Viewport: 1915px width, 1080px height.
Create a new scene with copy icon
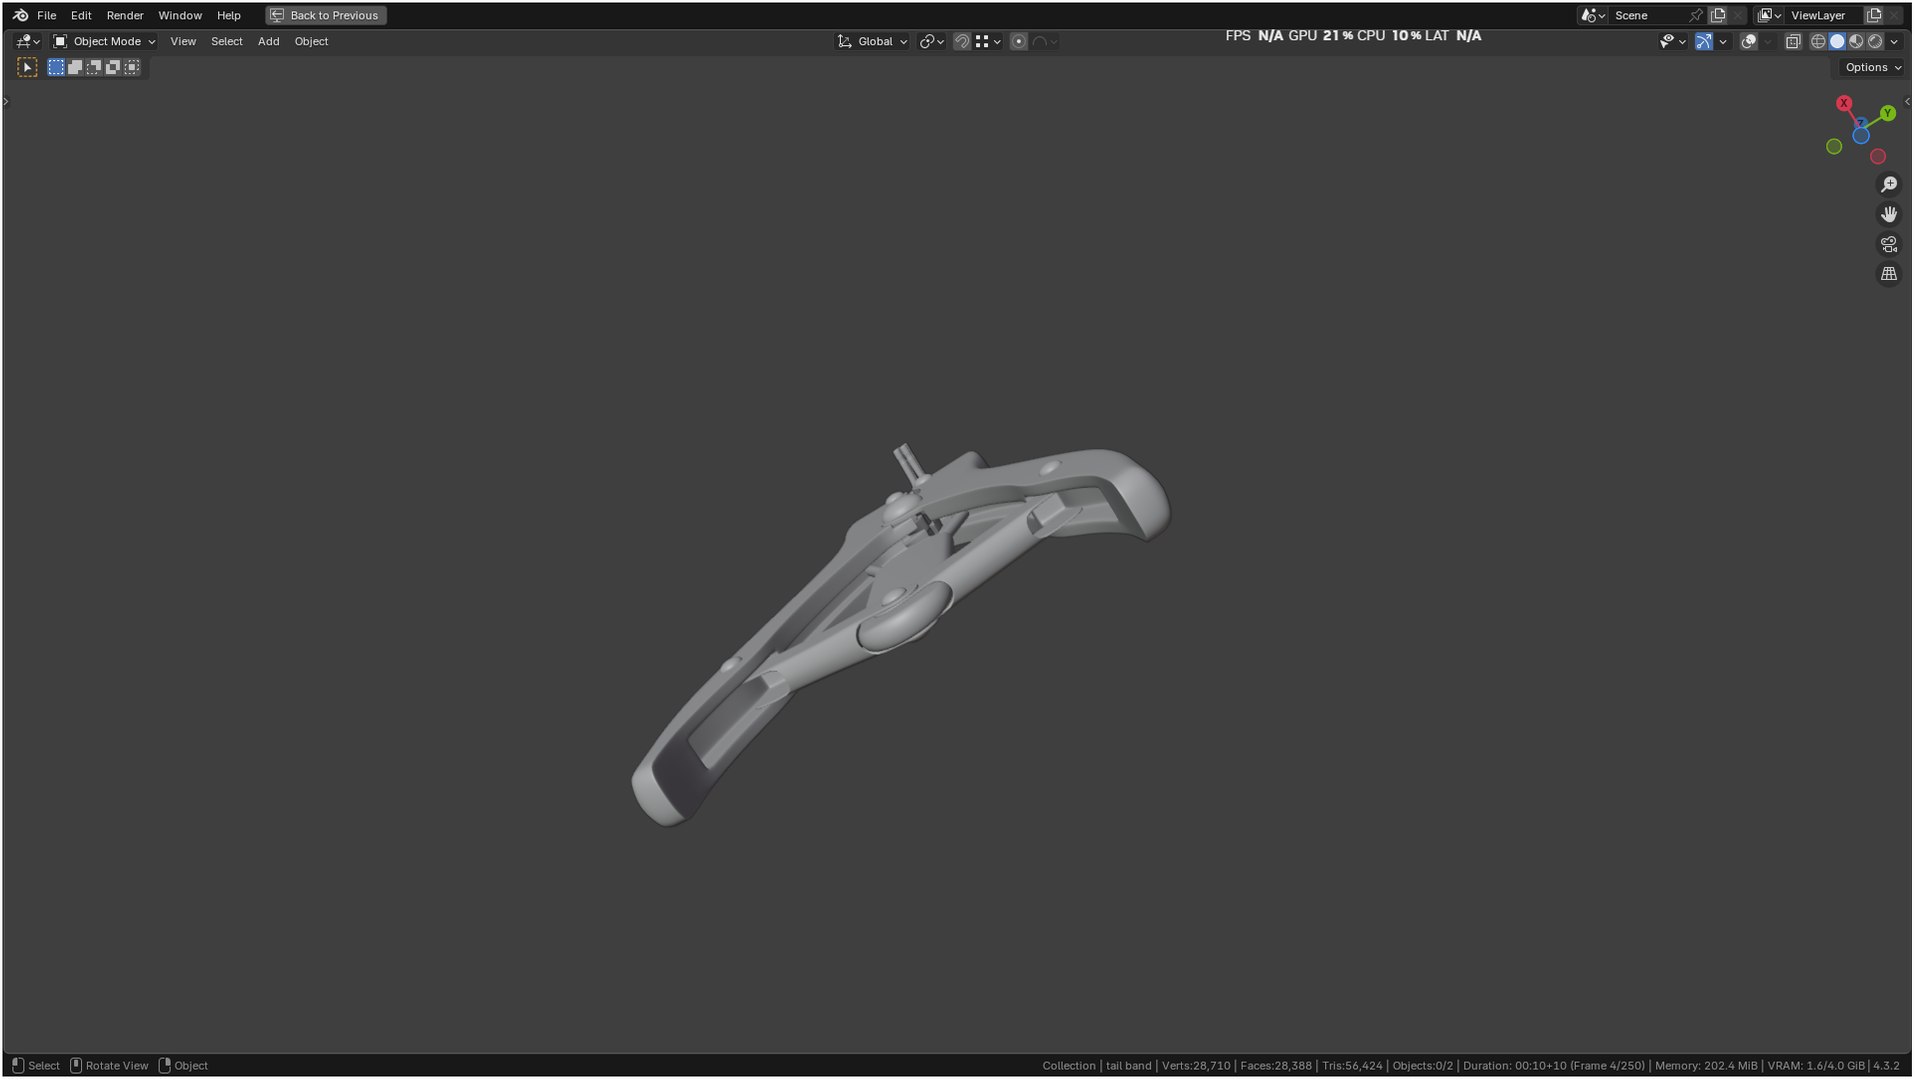(x=1718, y=15)
